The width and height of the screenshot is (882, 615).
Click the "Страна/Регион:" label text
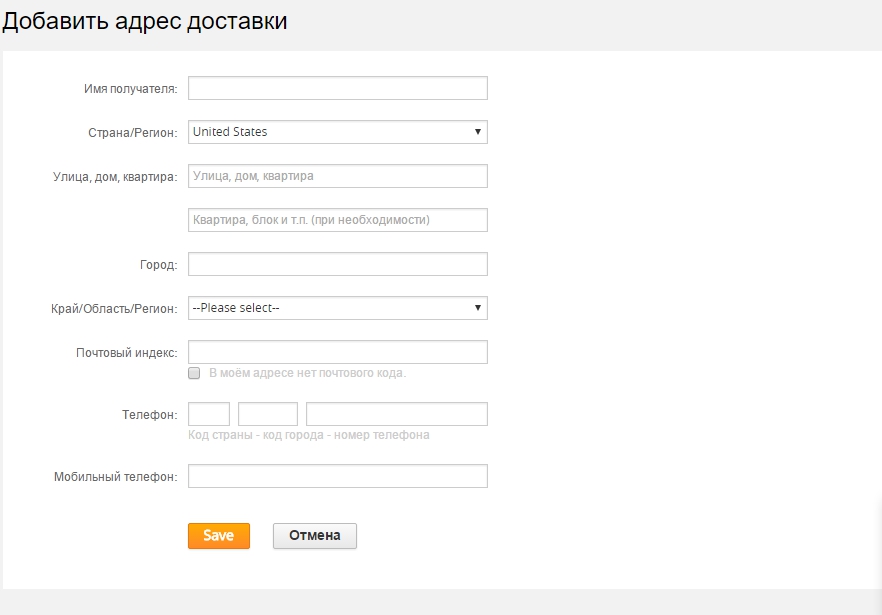tap(133, 133)
